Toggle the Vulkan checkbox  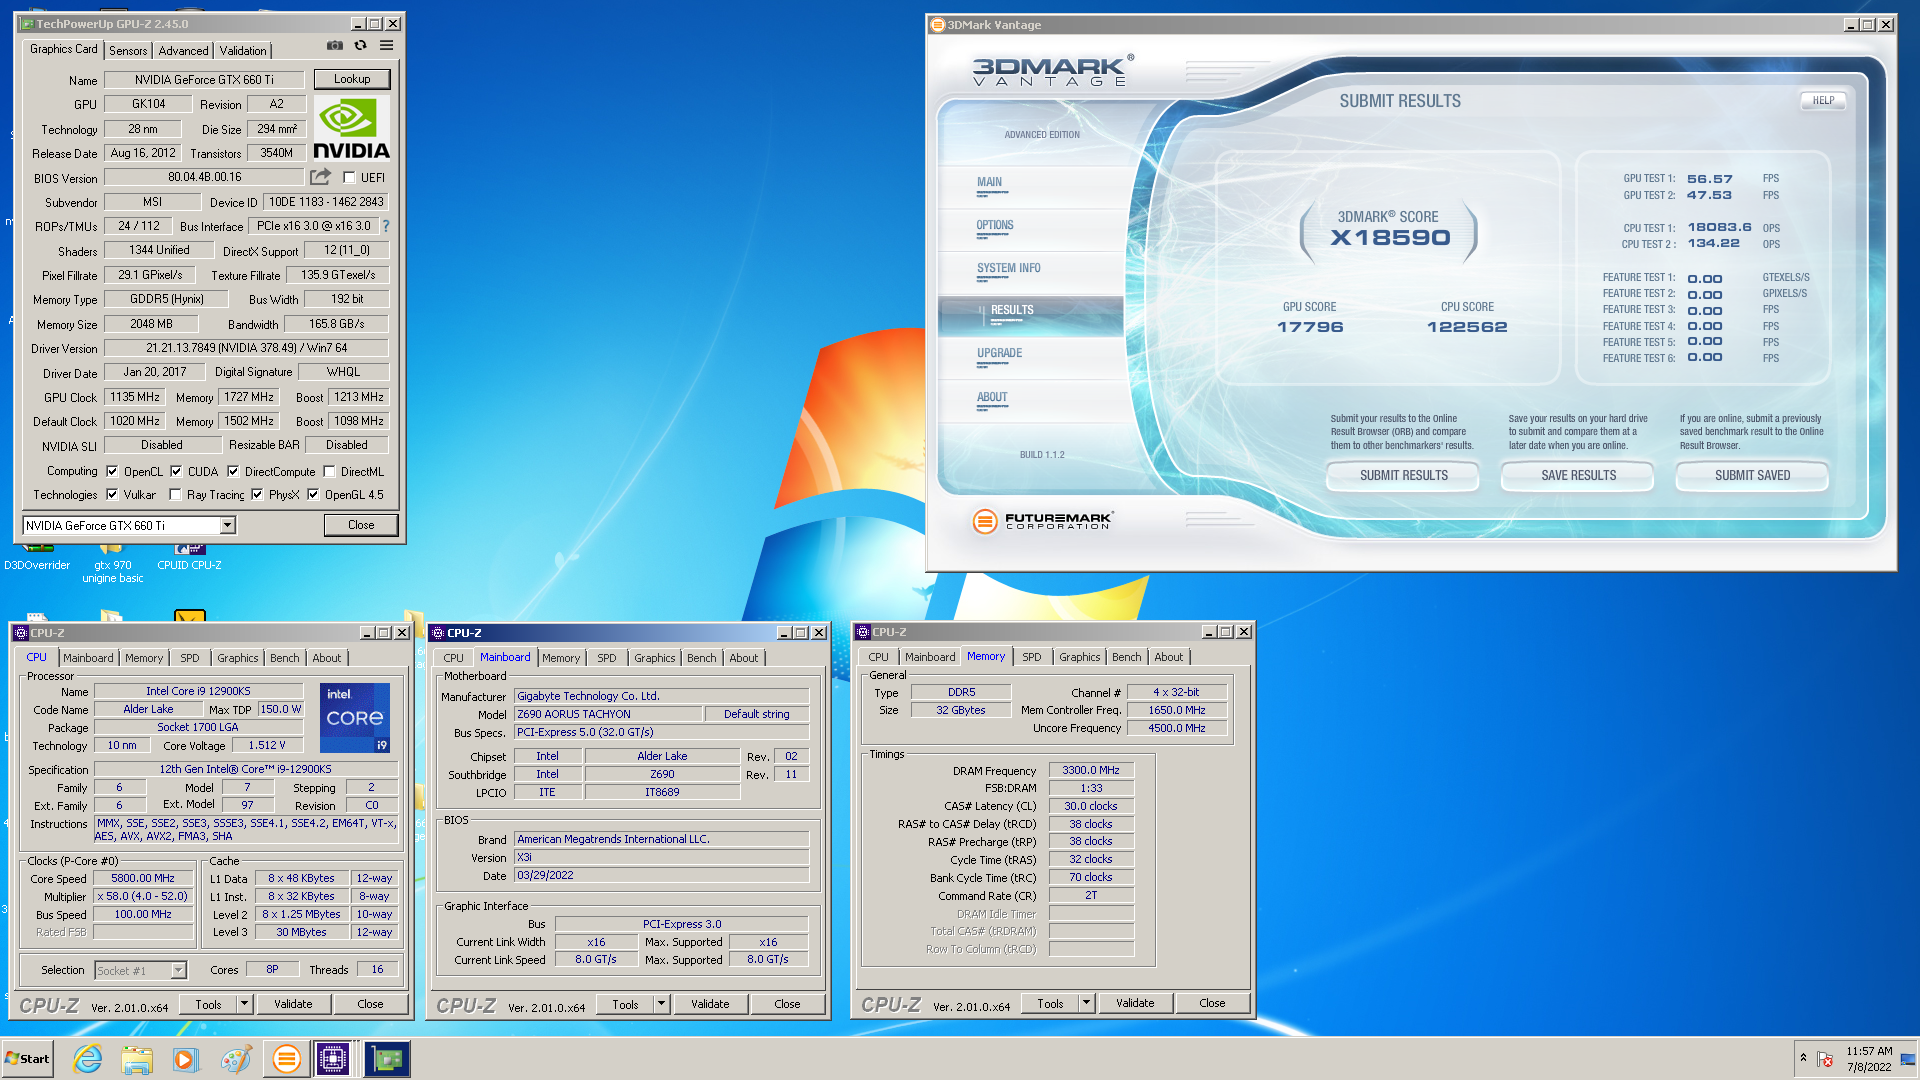[x=112, y=494]
